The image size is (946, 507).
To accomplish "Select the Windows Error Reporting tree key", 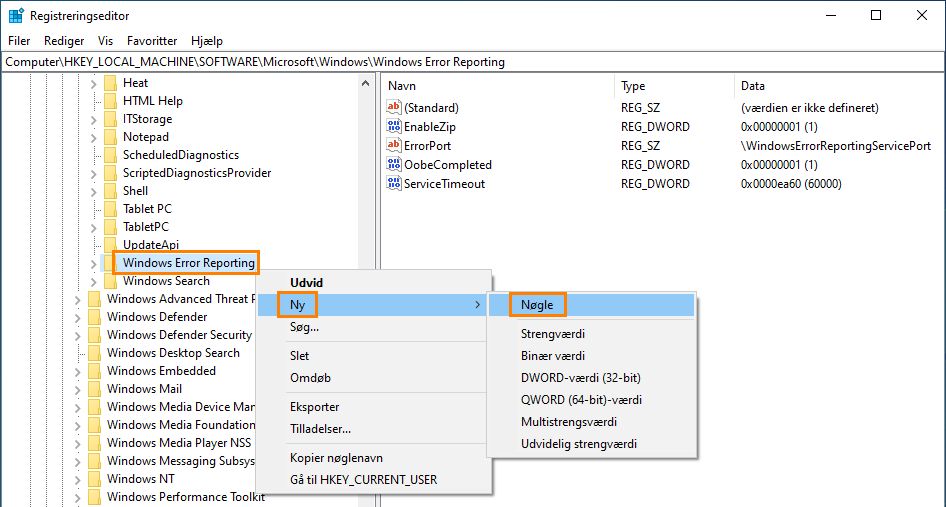I will (188, 263).
